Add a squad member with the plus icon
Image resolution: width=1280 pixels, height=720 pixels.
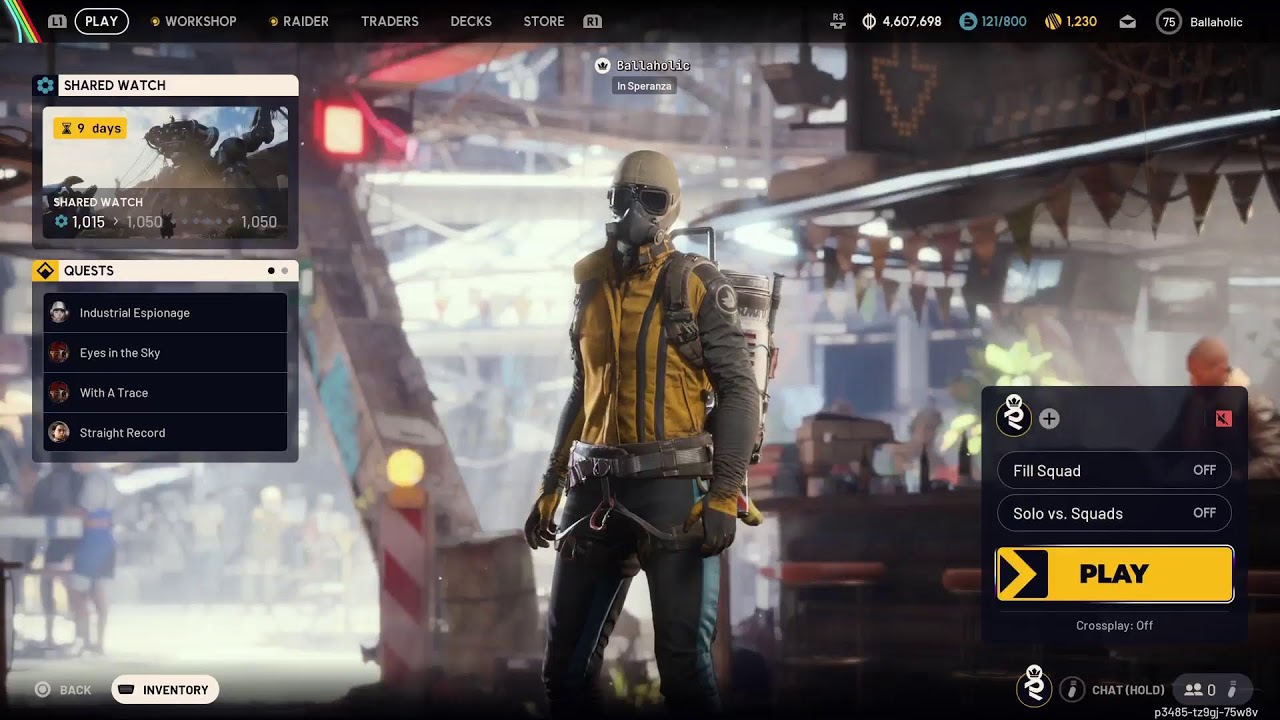click(x=1049, y=419)
